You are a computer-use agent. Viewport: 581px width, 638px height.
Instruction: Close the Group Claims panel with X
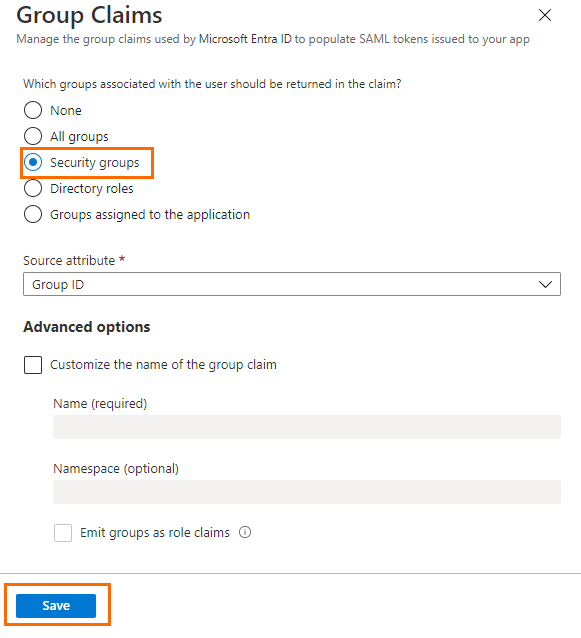coord(545,15)
